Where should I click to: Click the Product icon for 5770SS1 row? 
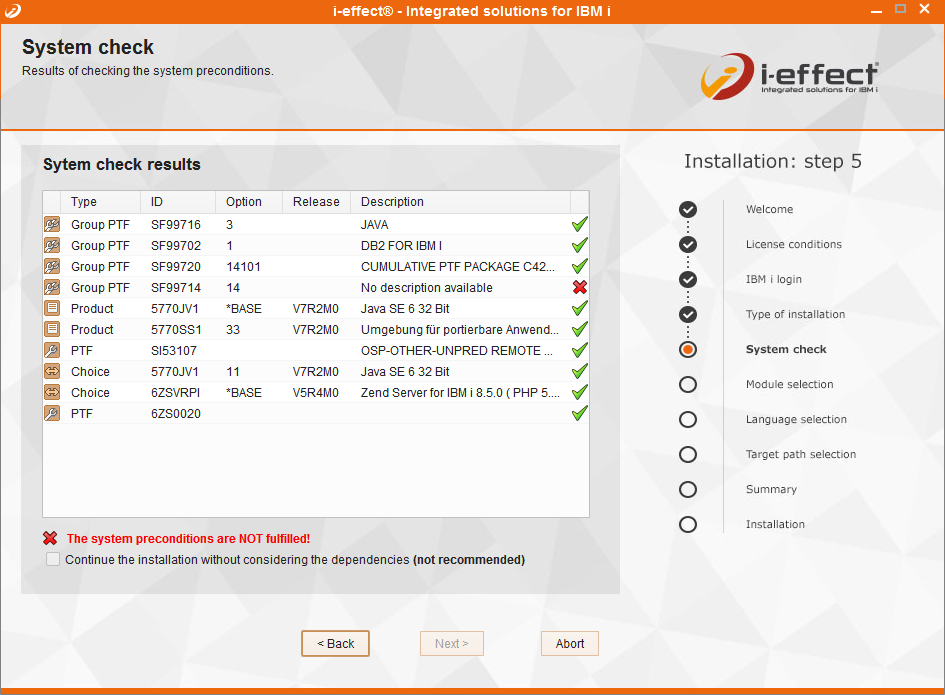52,330
